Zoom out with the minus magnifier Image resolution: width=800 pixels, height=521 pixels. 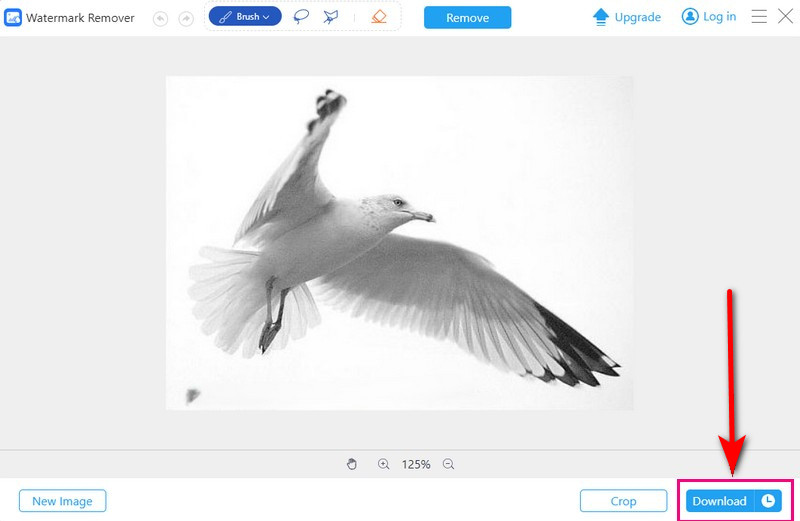point(448,464)
